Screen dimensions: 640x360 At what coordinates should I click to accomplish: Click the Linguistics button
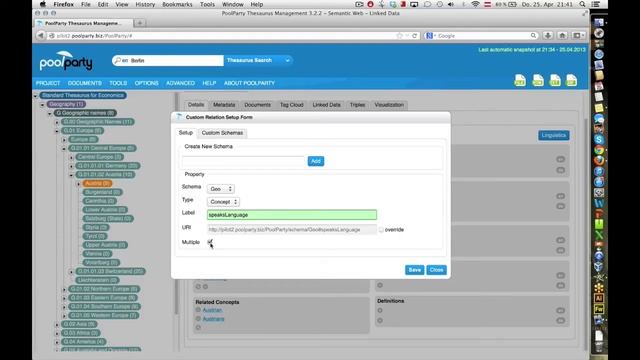click(553, 135)
